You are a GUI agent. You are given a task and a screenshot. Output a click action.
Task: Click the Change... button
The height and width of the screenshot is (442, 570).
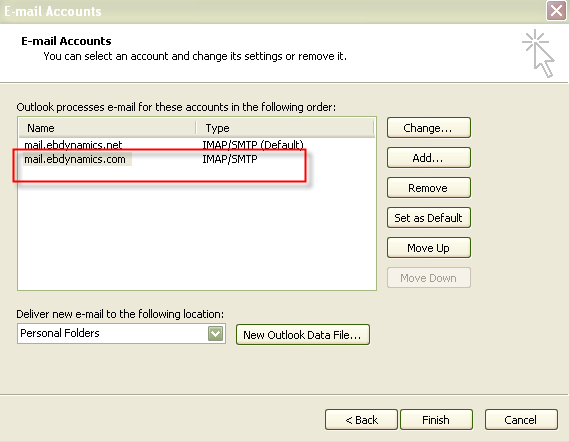[x=429, y=128]
